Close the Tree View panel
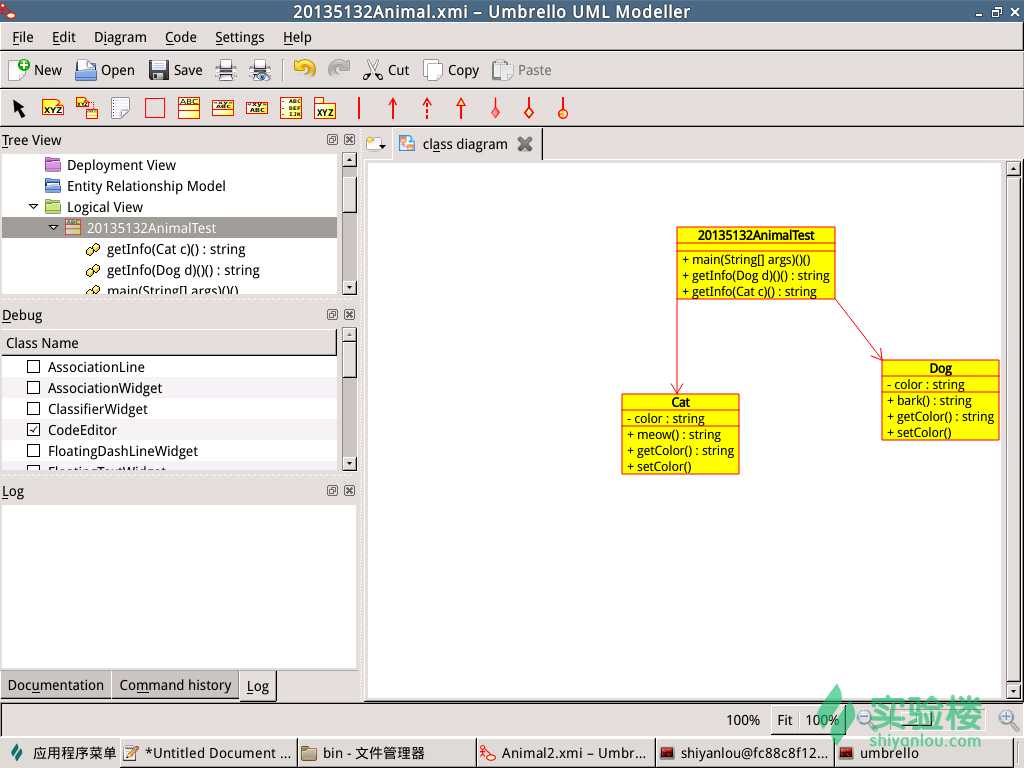The height and width of the screenshot is (768, 1024). pos(350,140)
